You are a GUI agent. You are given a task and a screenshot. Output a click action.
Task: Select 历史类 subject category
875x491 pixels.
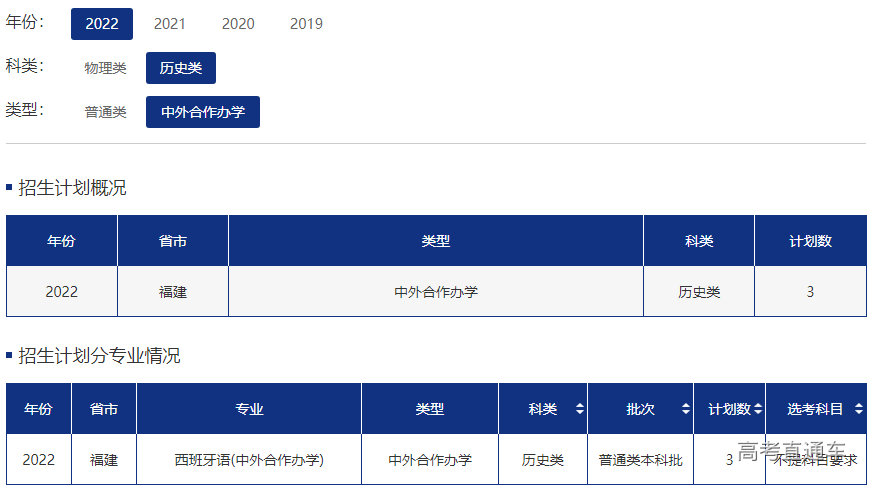pyautogui.click(x=181, y=68)
